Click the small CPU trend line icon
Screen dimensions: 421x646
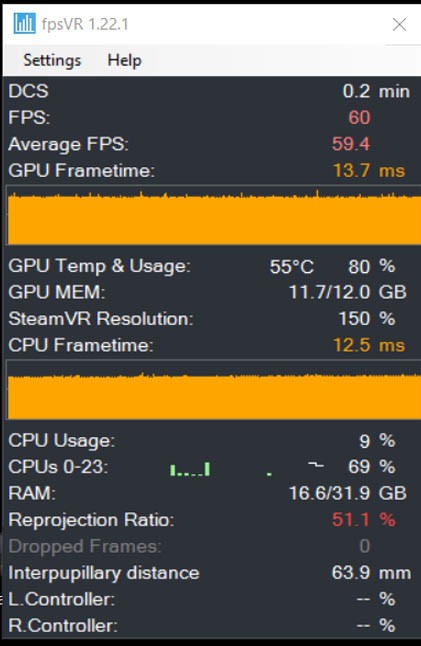click(x=316, y=465)
